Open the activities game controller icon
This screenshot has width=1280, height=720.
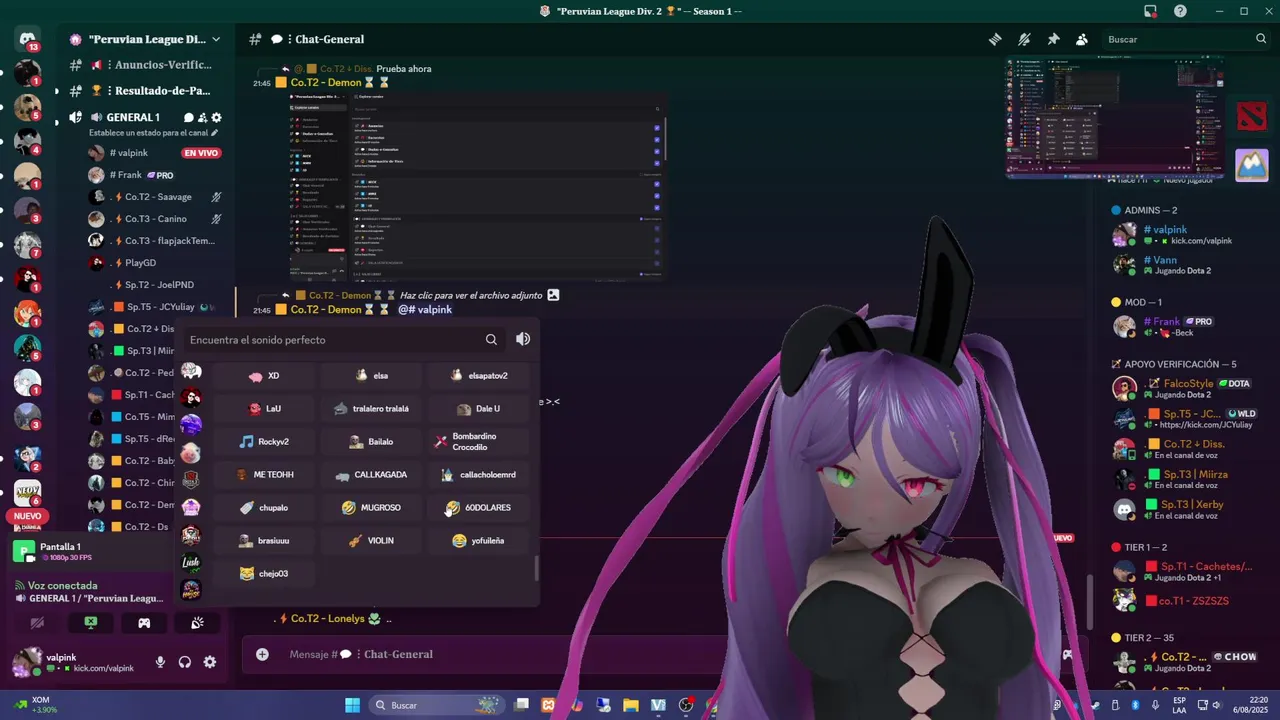pyautogui.click(x=144, y=623)
